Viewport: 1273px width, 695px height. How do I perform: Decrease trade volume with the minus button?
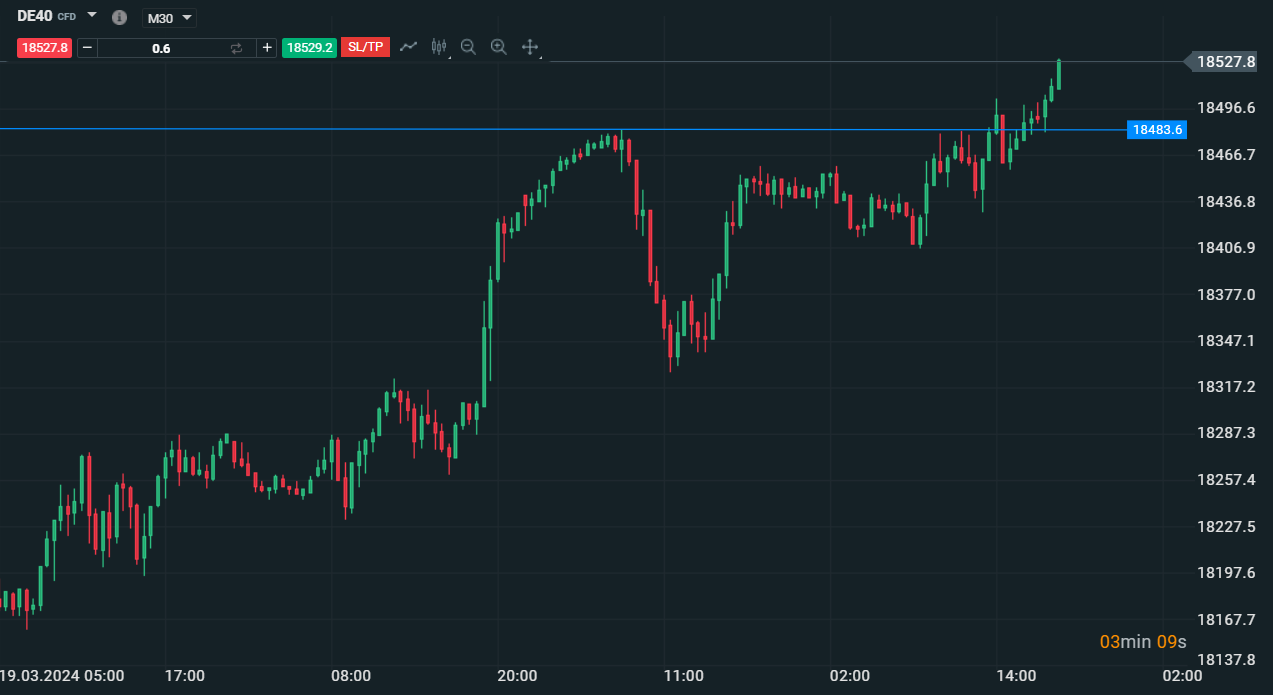[87, 48]
